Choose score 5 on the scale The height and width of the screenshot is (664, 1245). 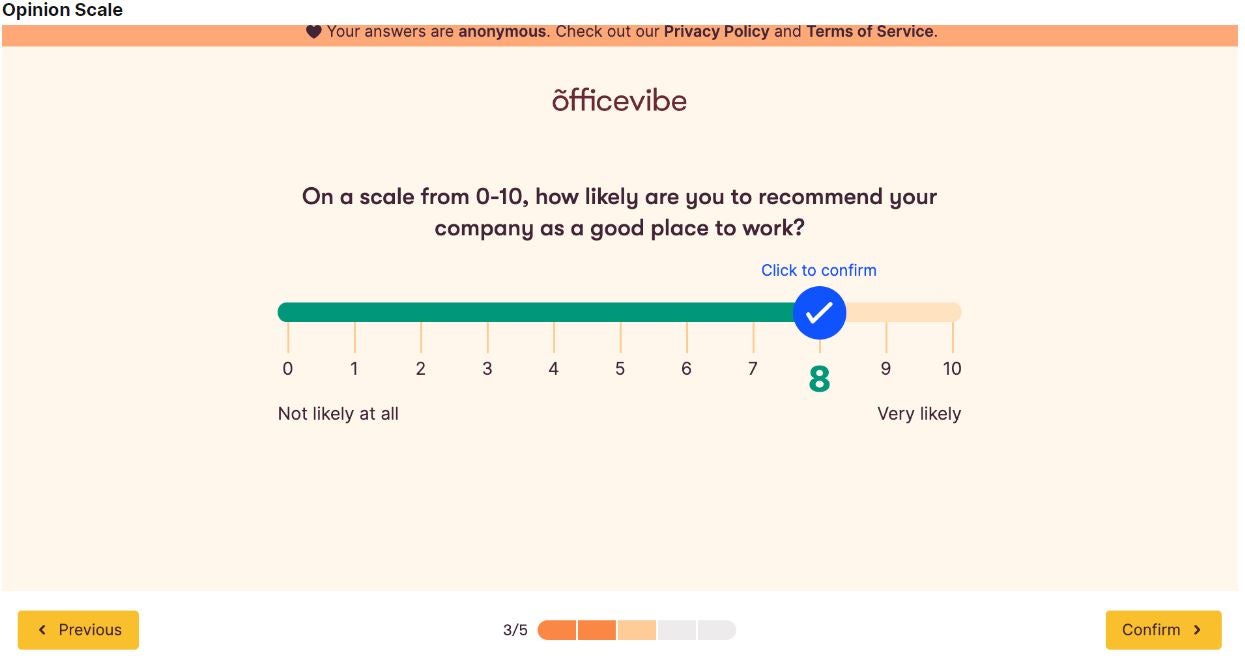[x=620, y=369]
